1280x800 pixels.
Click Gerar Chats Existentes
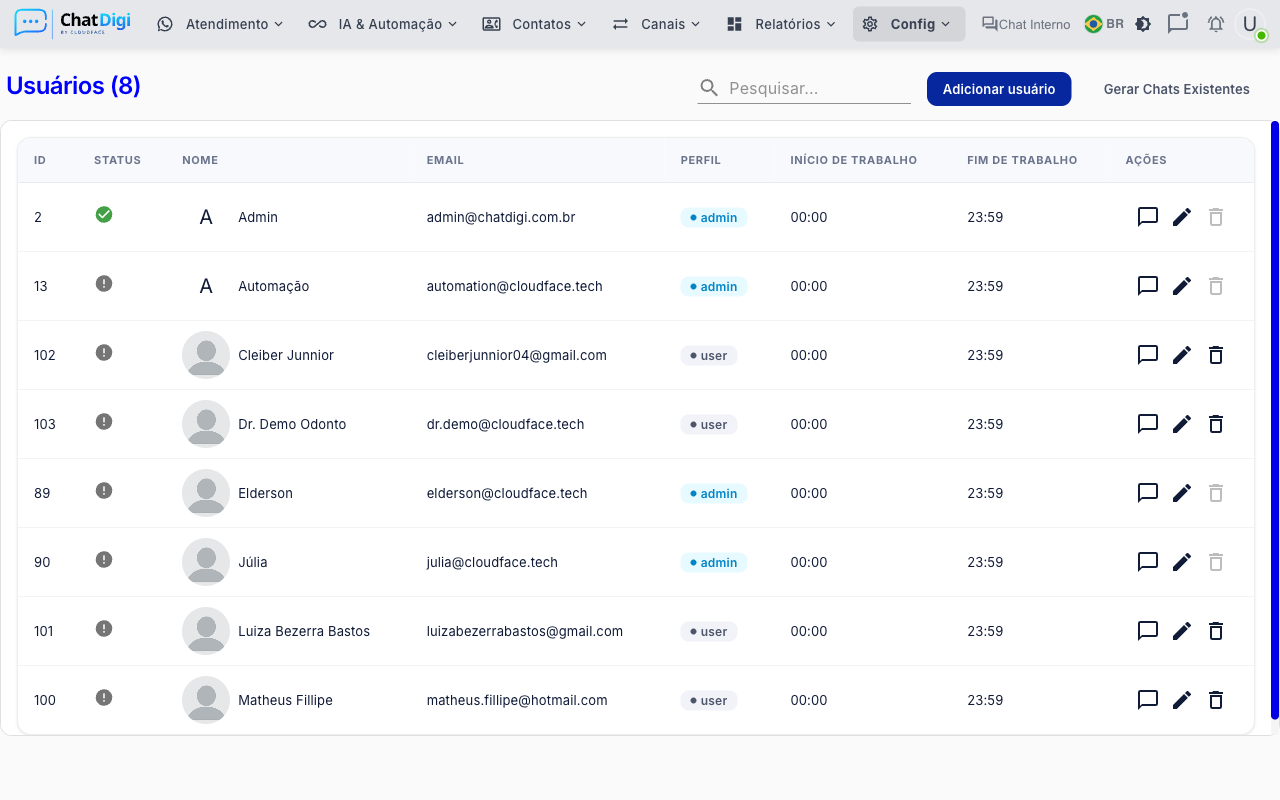coord(1177,89)
